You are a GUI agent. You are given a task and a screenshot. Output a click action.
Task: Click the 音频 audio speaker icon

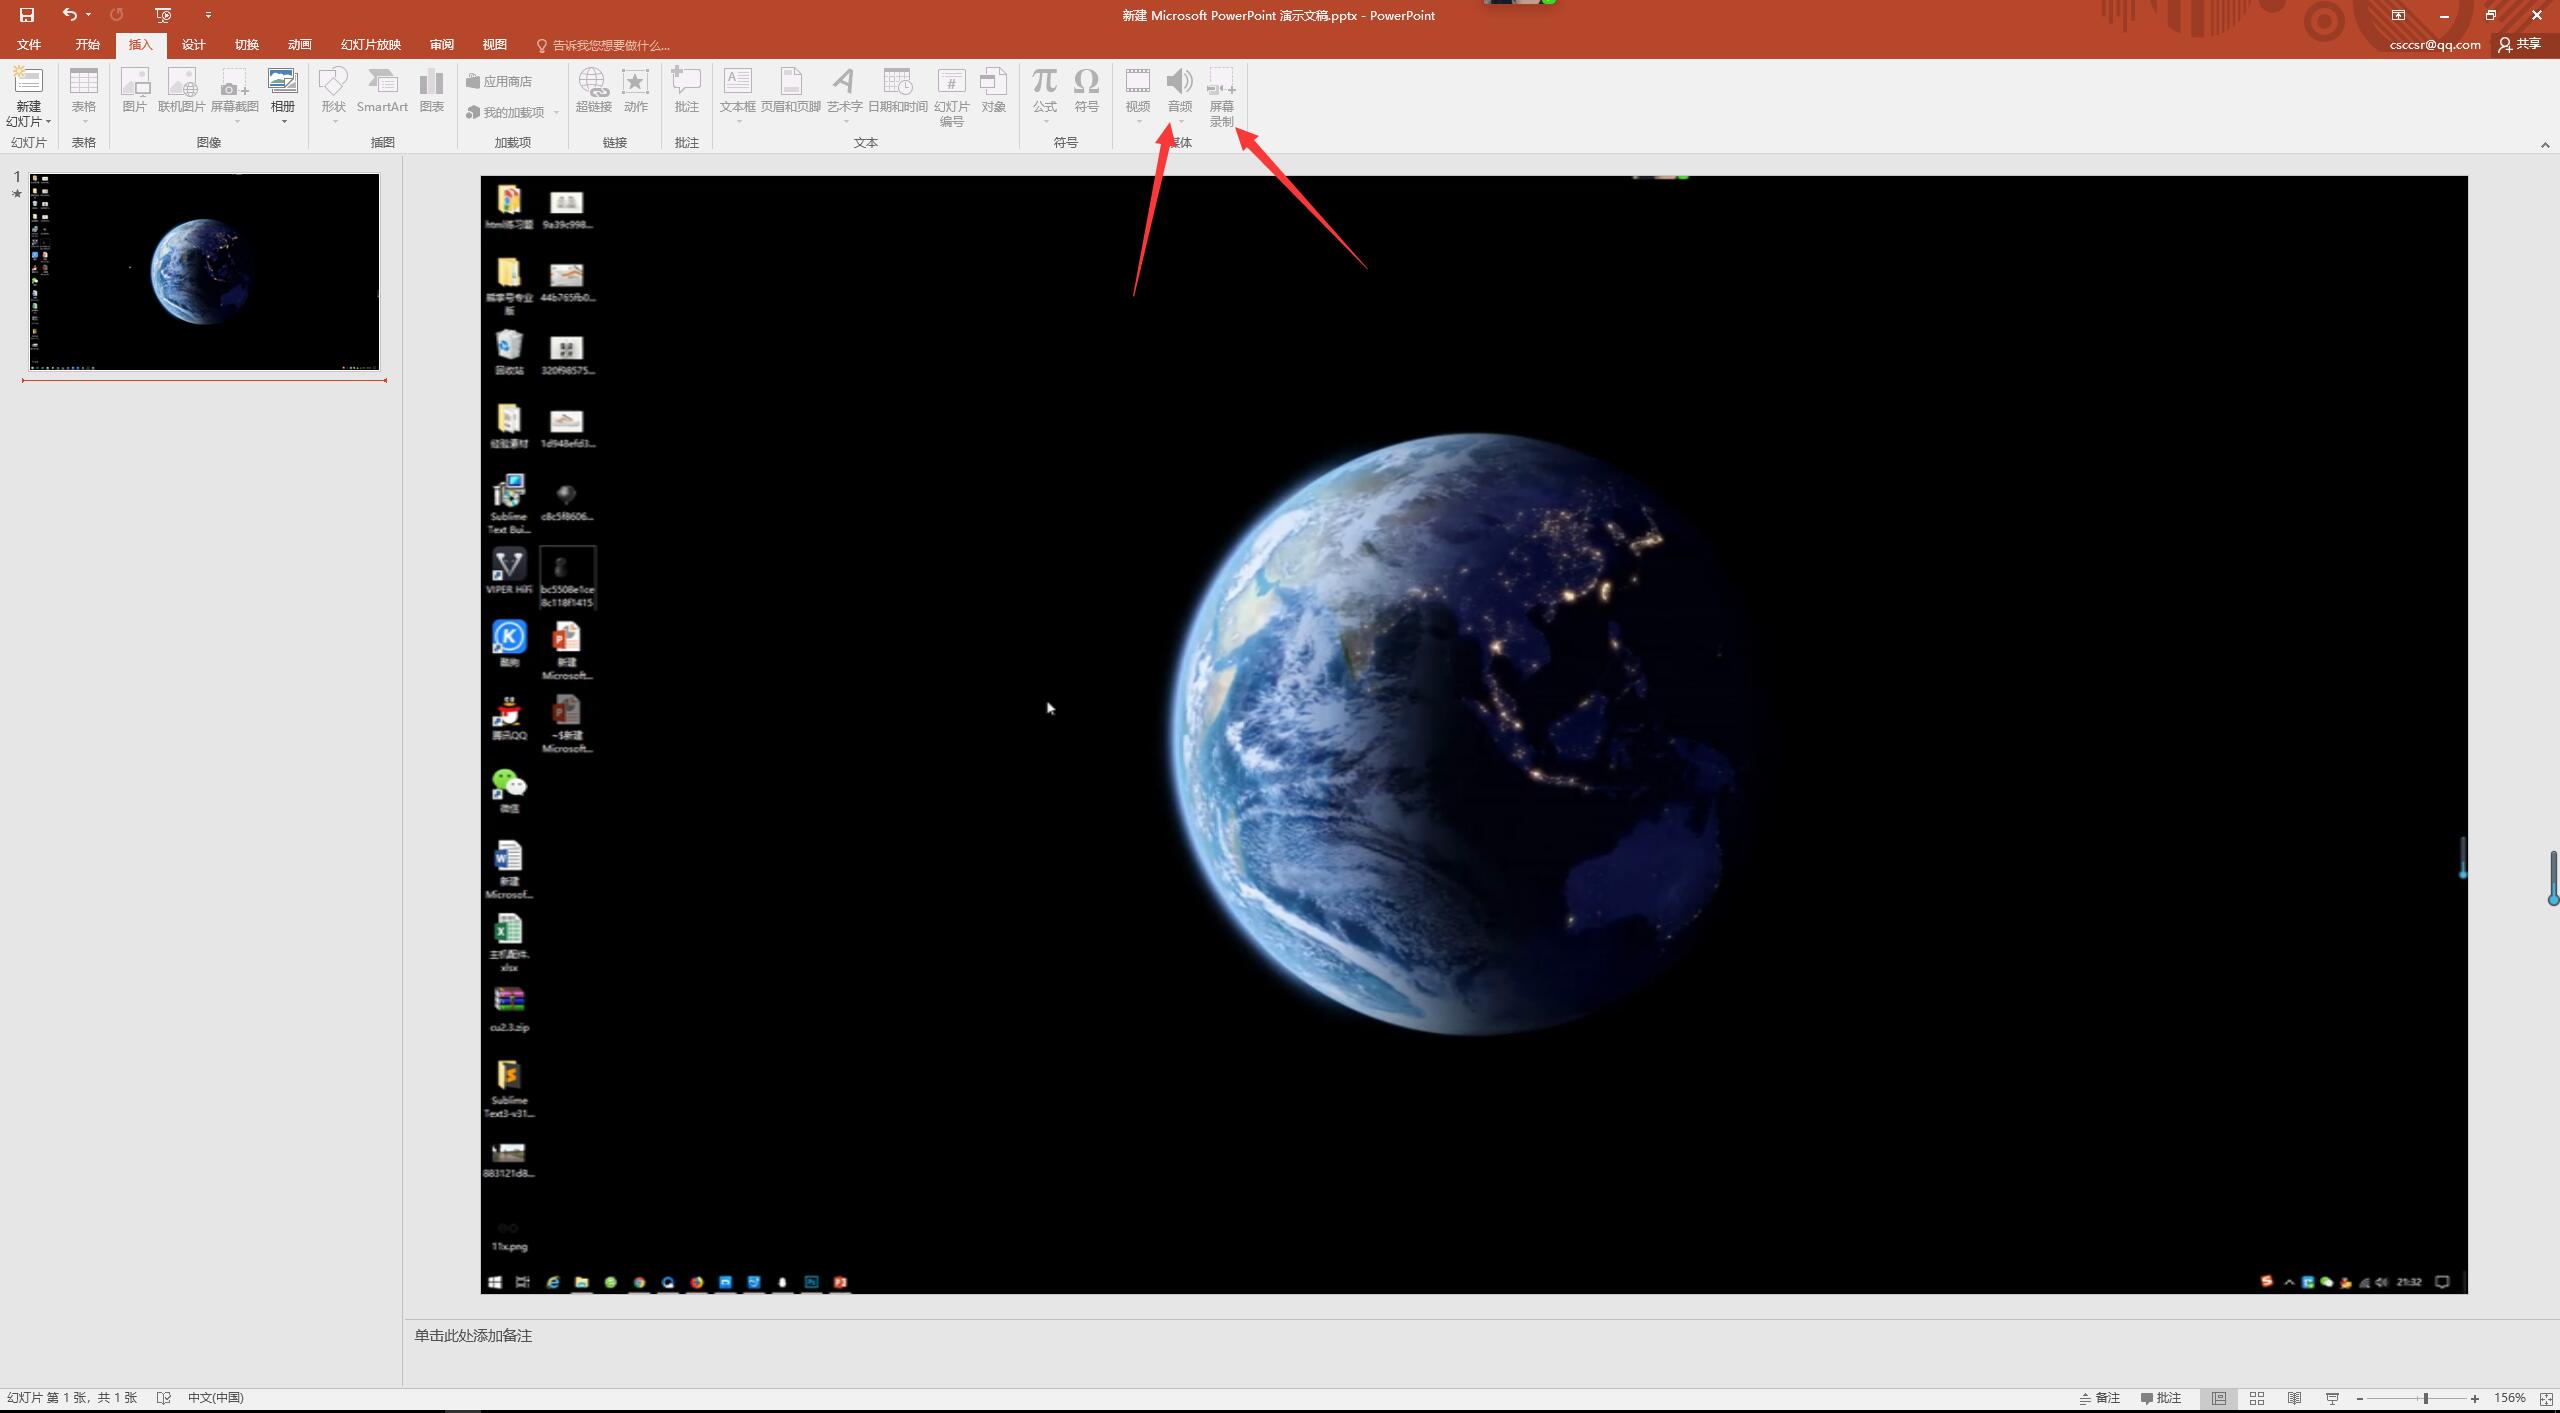pos(1180,83)
